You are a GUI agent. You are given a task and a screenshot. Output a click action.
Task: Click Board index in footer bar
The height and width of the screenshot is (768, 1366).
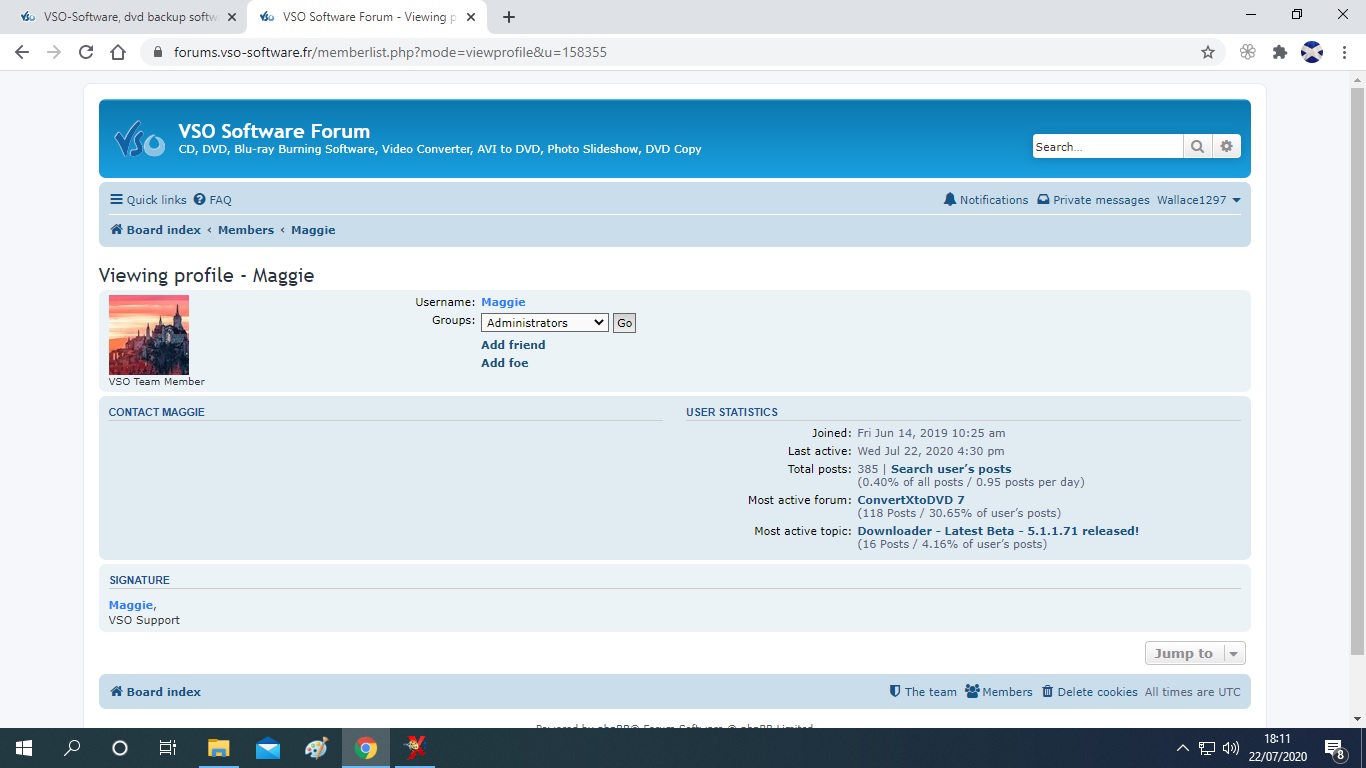[x=156, y=692]
